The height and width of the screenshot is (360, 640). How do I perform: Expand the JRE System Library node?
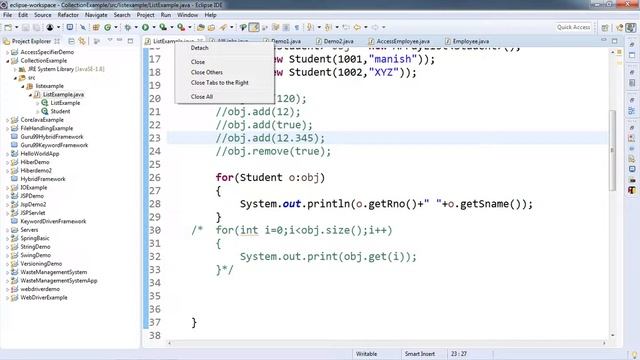(x=15, y=69)
